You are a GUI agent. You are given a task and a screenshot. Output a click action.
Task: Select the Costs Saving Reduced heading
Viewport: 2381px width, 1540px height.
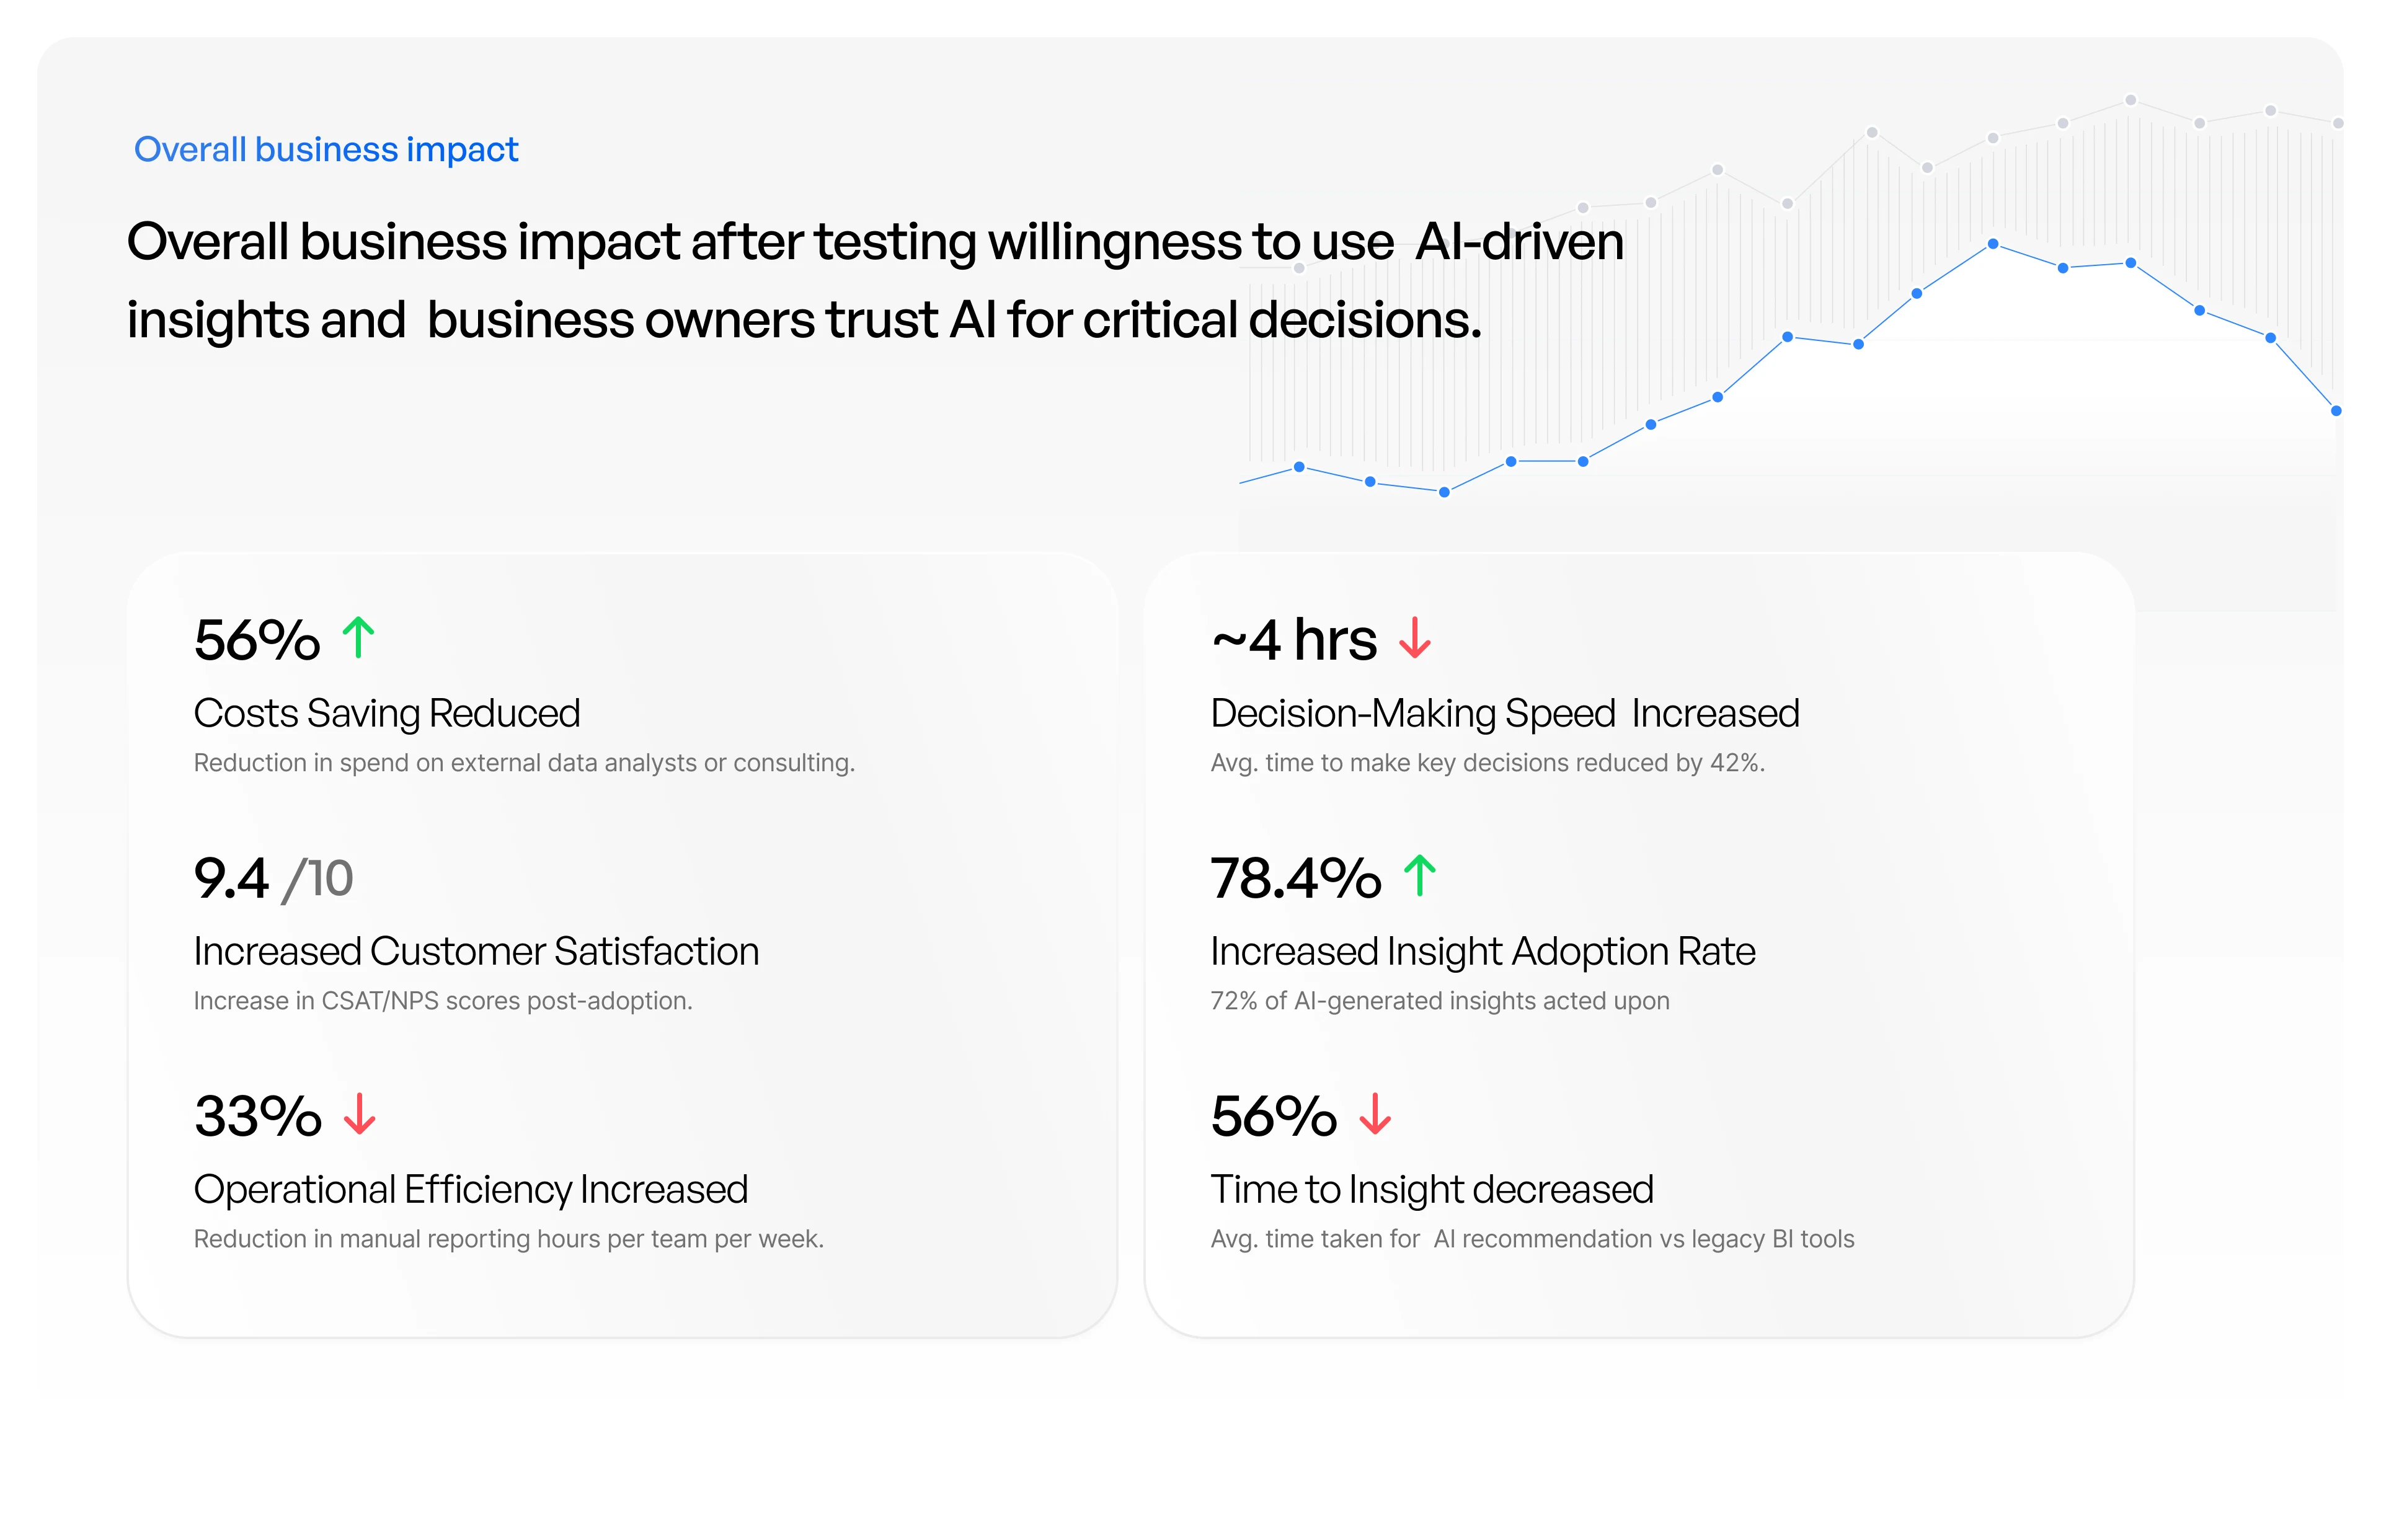[387, 713]
